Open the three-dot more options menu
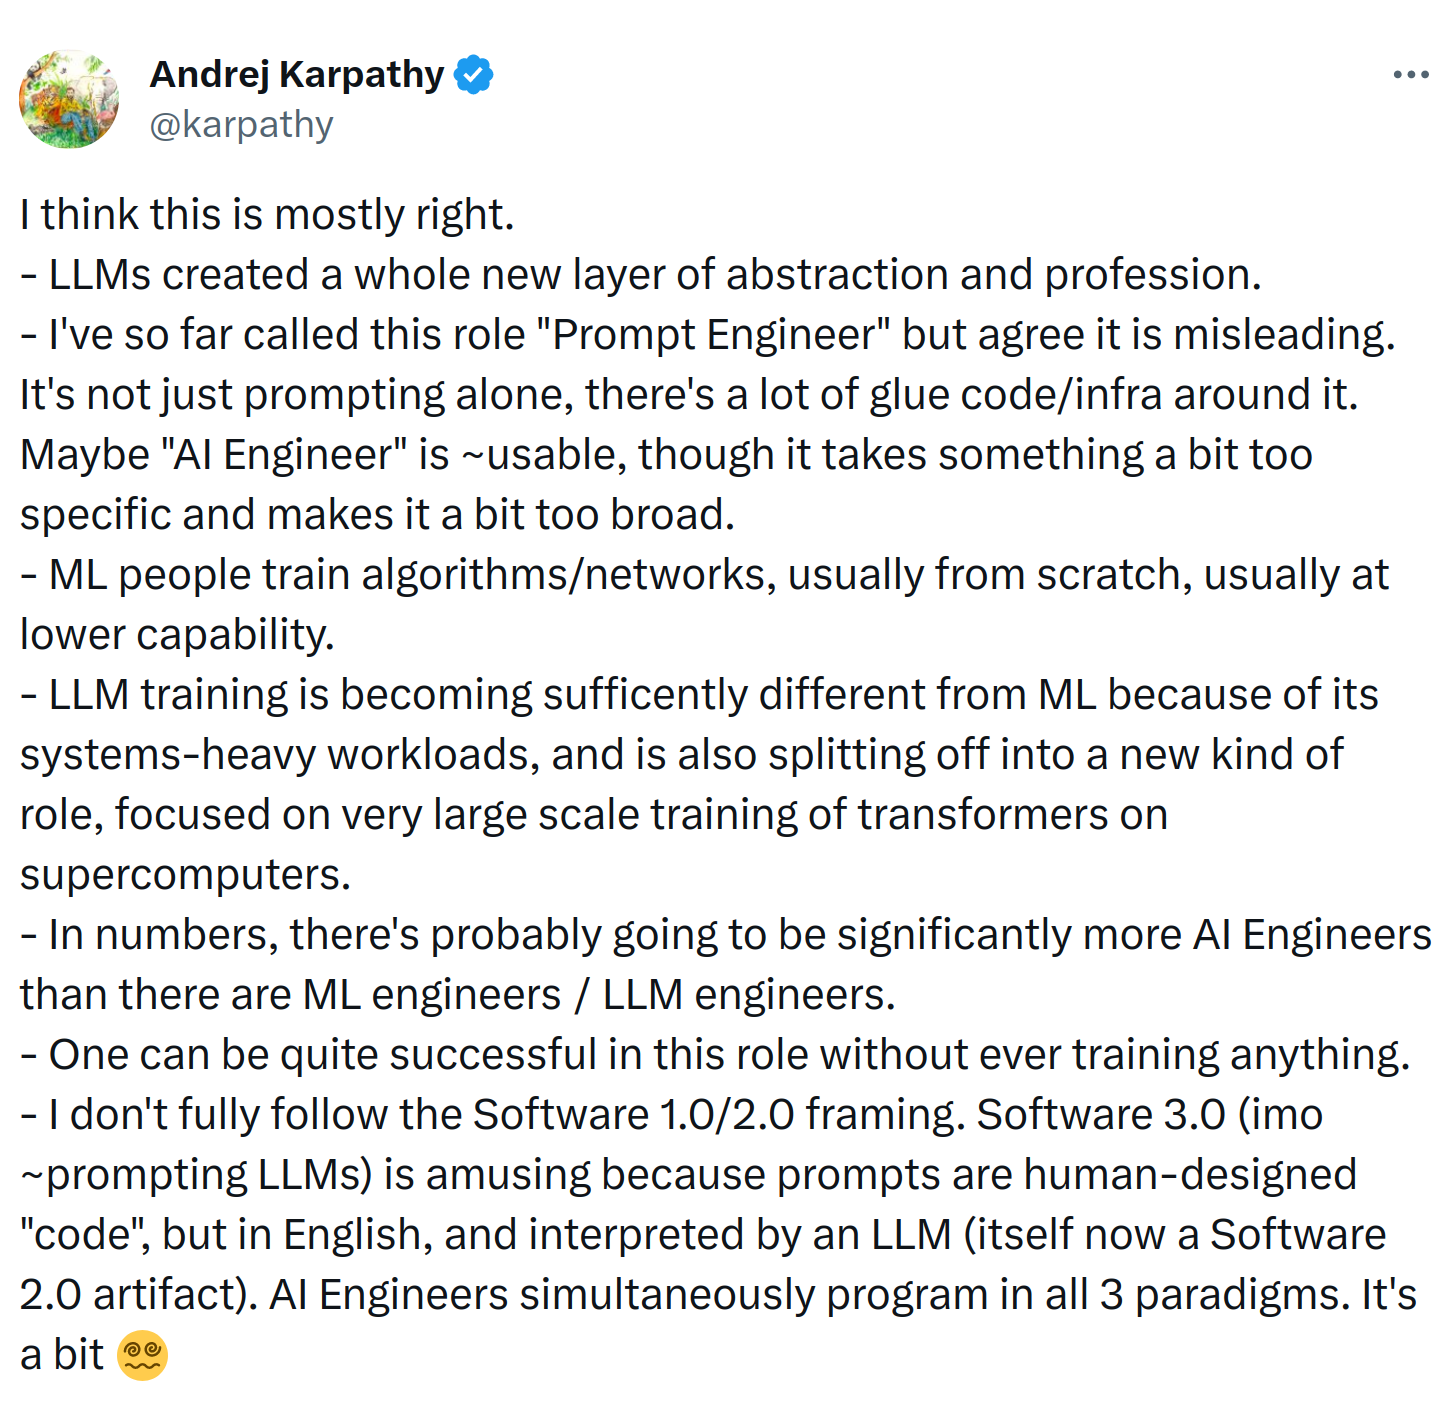This screenshot has height=1407, width=1449. point(1411,74)
